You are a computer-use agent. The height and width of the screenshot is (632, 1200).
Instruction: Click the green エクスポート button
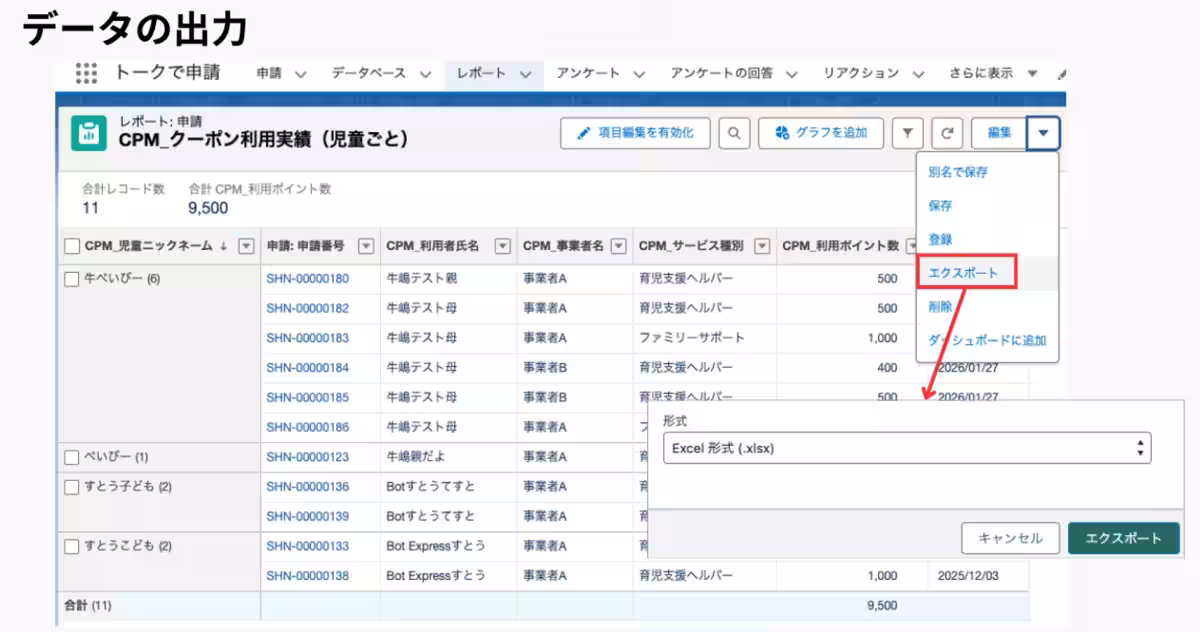point(1123,538)
